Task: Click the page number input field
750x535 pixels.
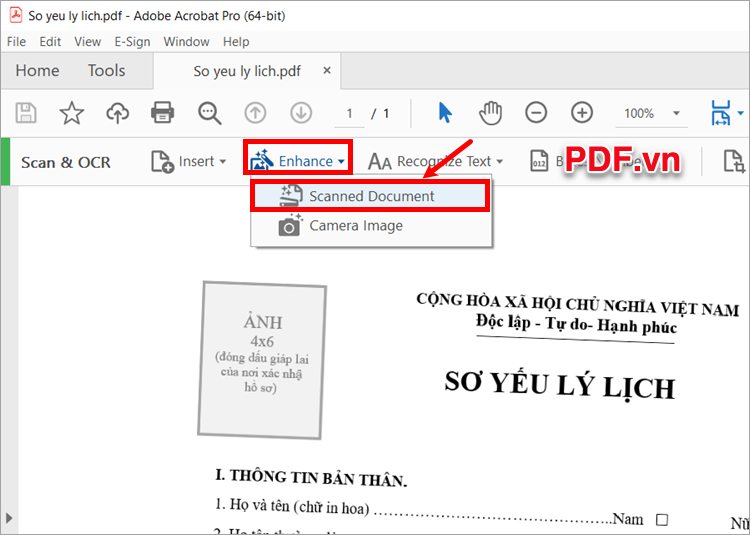Action: tap(349, 113)
